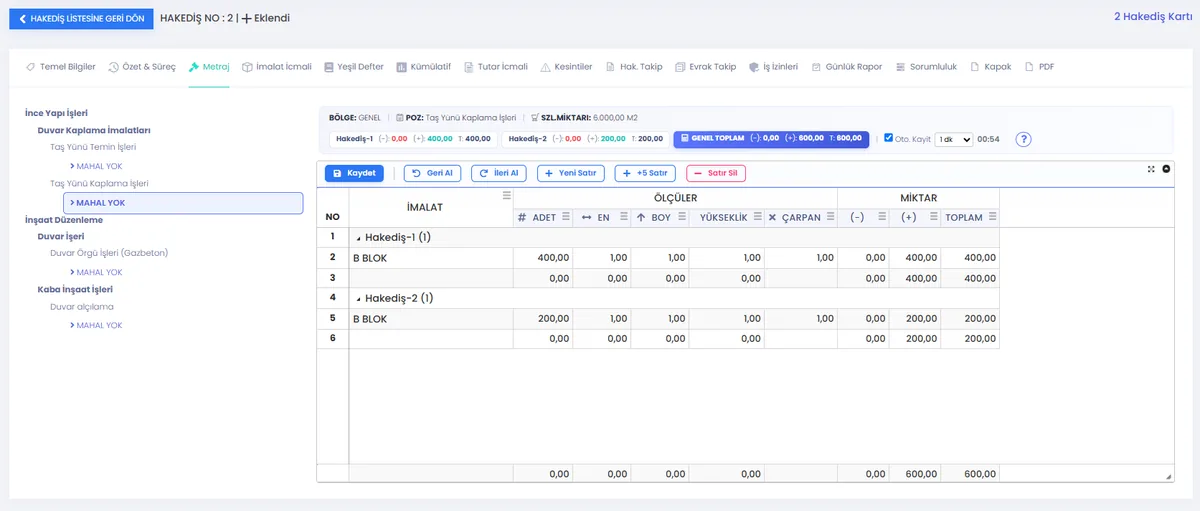The height and width of the screenshot is (511, 1200).
Task: Switch to the Hak. Takip tab
Action: (634, 67)
